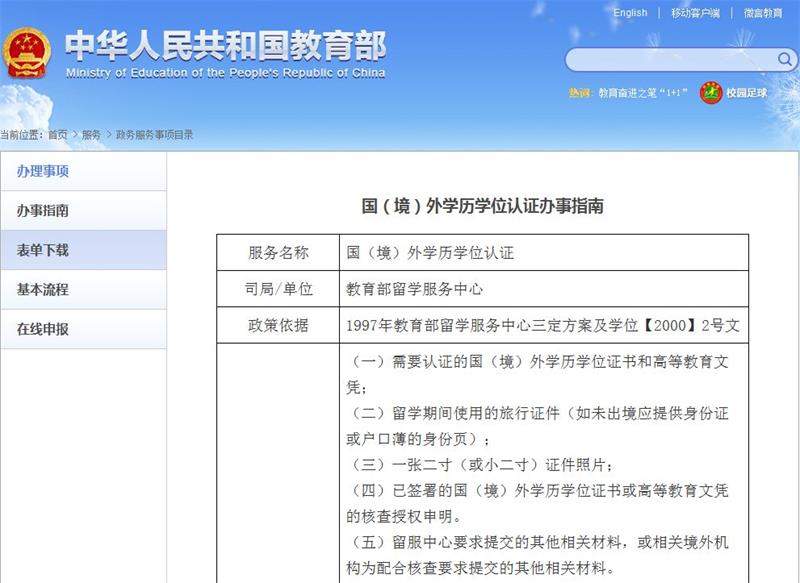Click requirement (一) 需要认证的国（境）外学历学位证书

pos(537,374)
